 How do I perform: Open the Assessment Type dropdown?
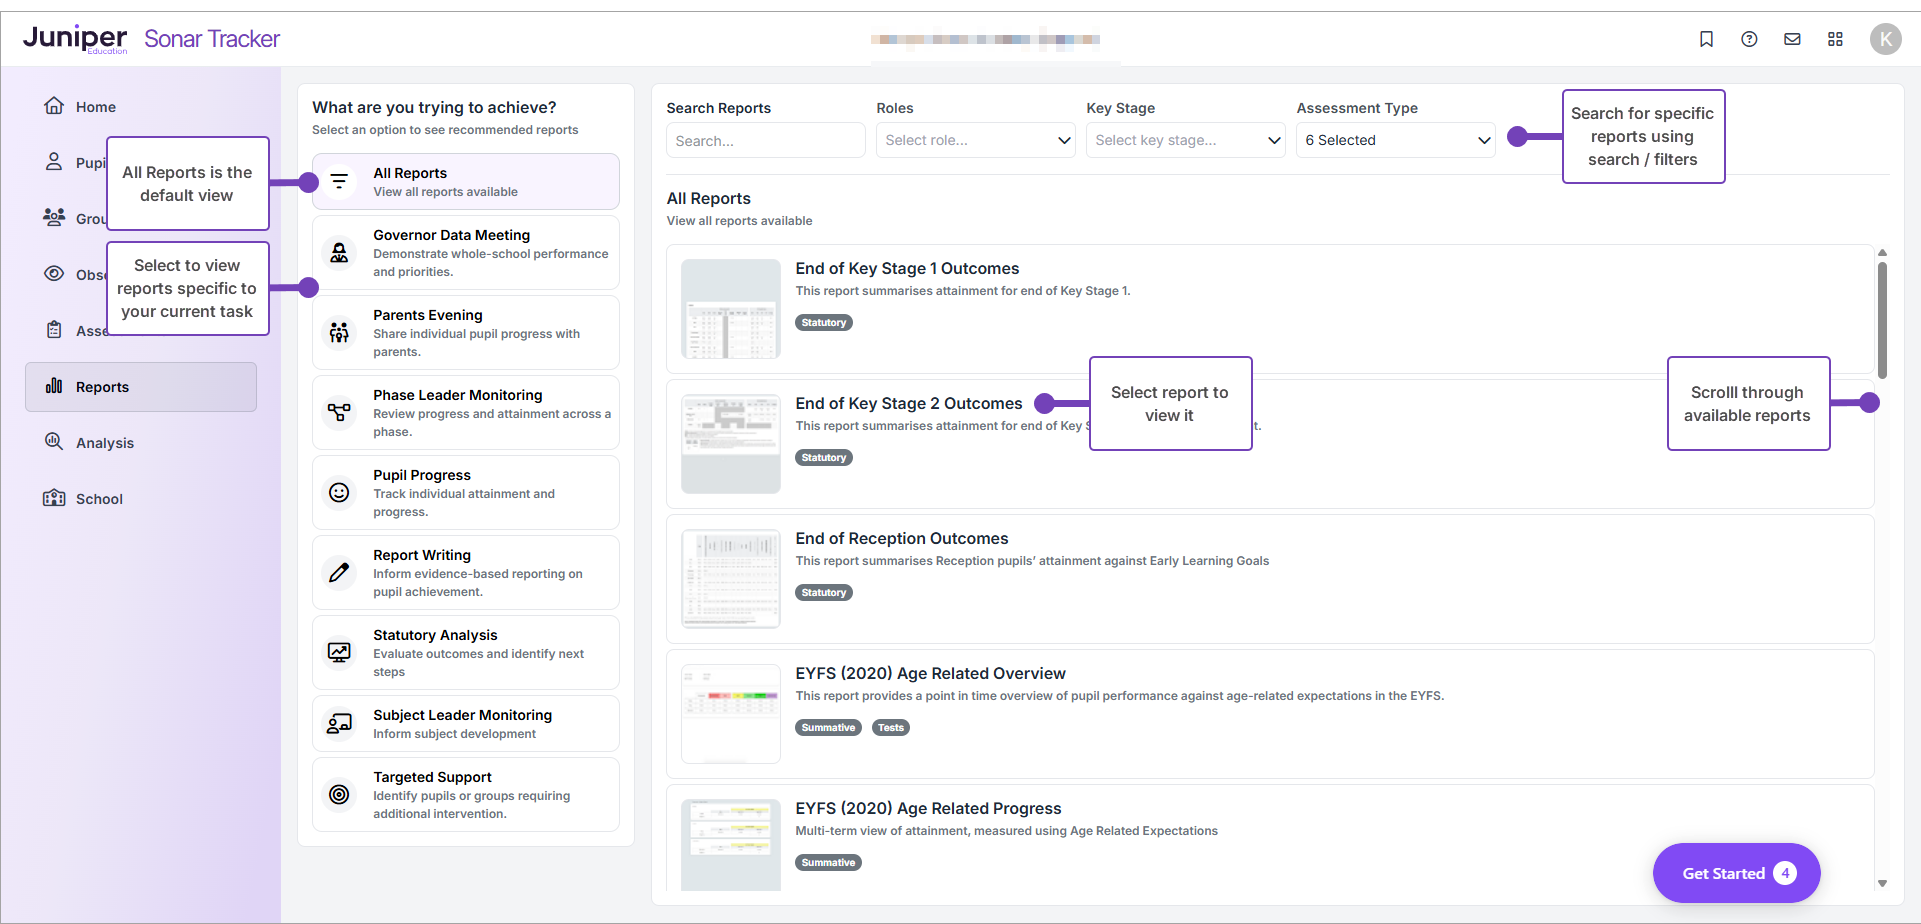click(x=1395, y=140)
